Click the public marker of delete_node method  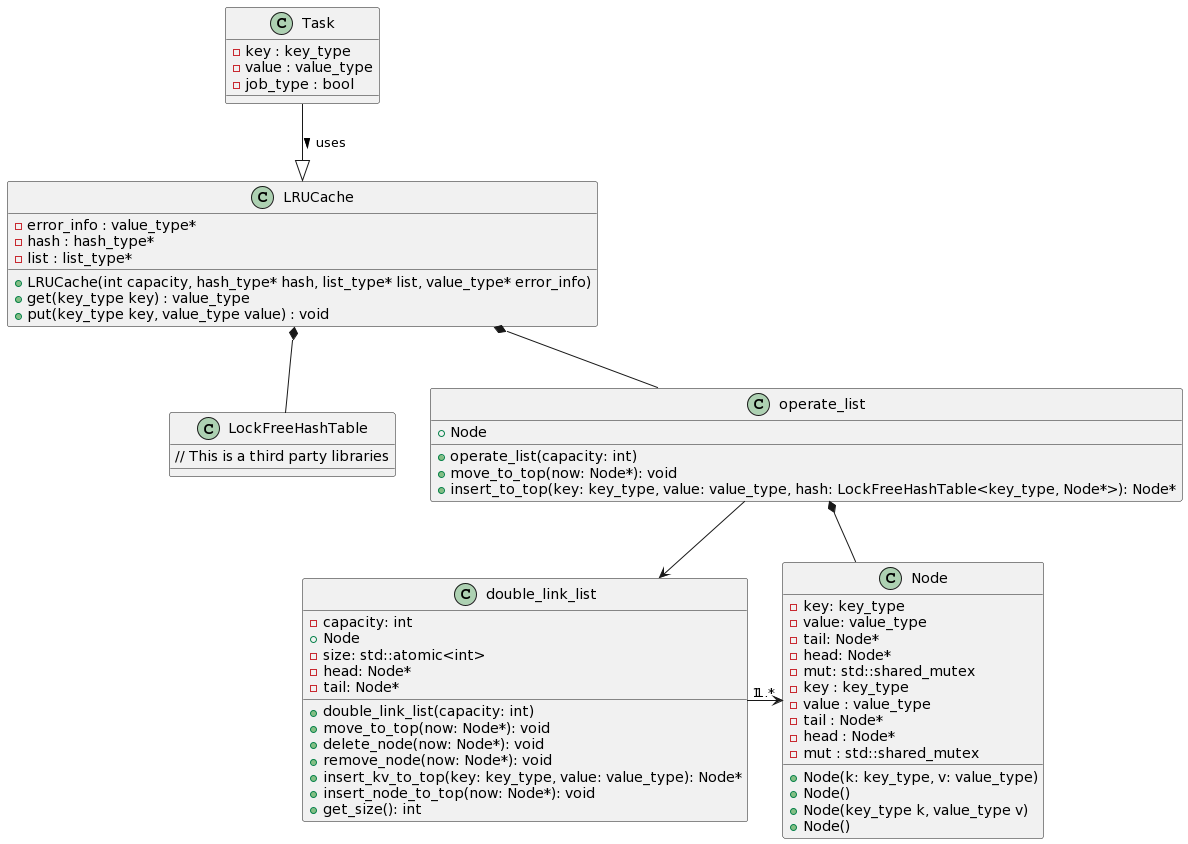(x=314, y=745)
